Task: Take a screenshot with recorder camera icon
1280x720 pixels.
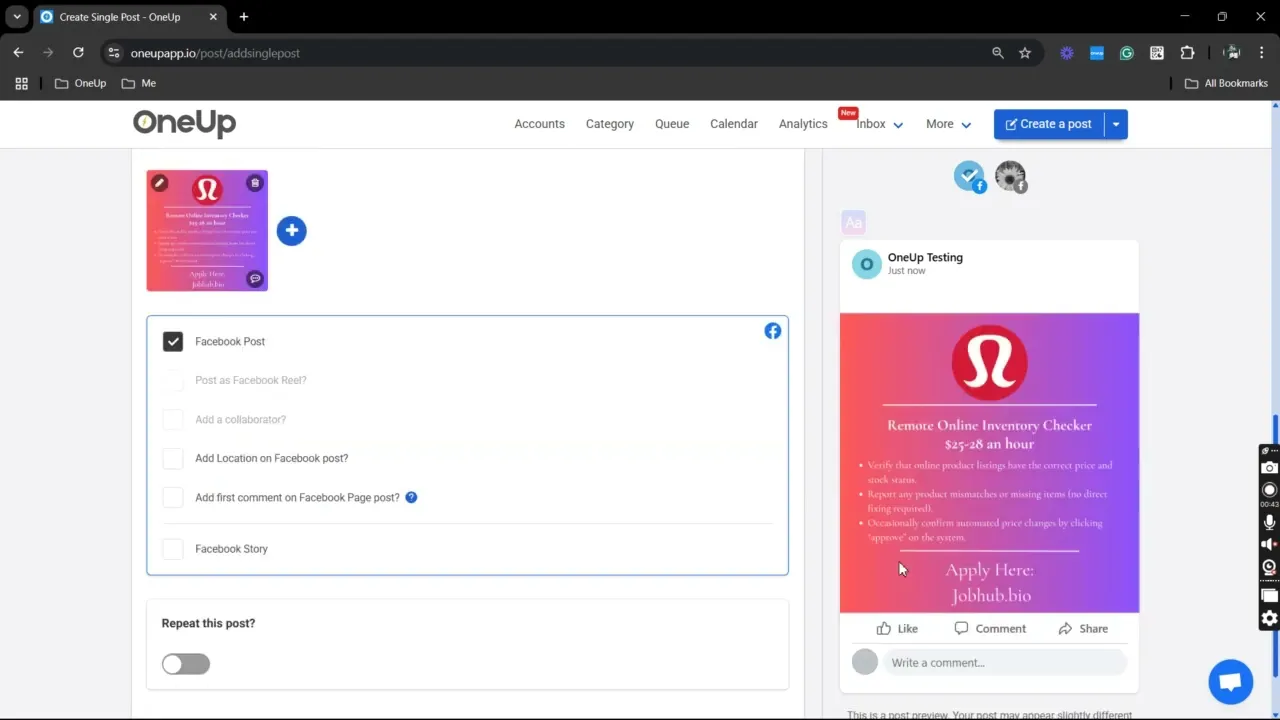Action: pyautogui.click(x=1269, y=468)
